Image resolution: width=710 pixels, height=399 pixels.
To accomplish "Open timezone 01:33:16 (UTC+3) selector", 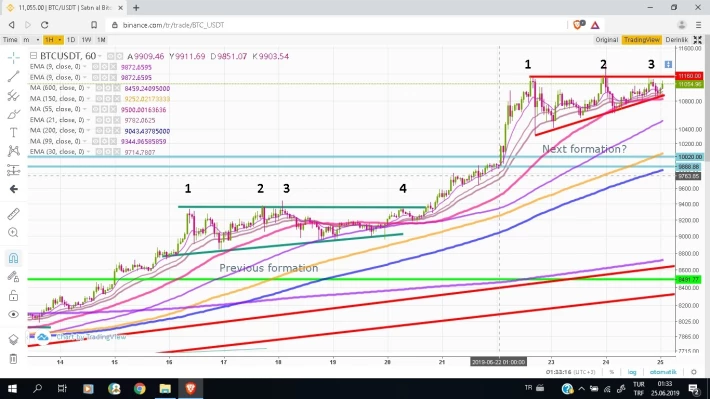I will pos(571,372).
